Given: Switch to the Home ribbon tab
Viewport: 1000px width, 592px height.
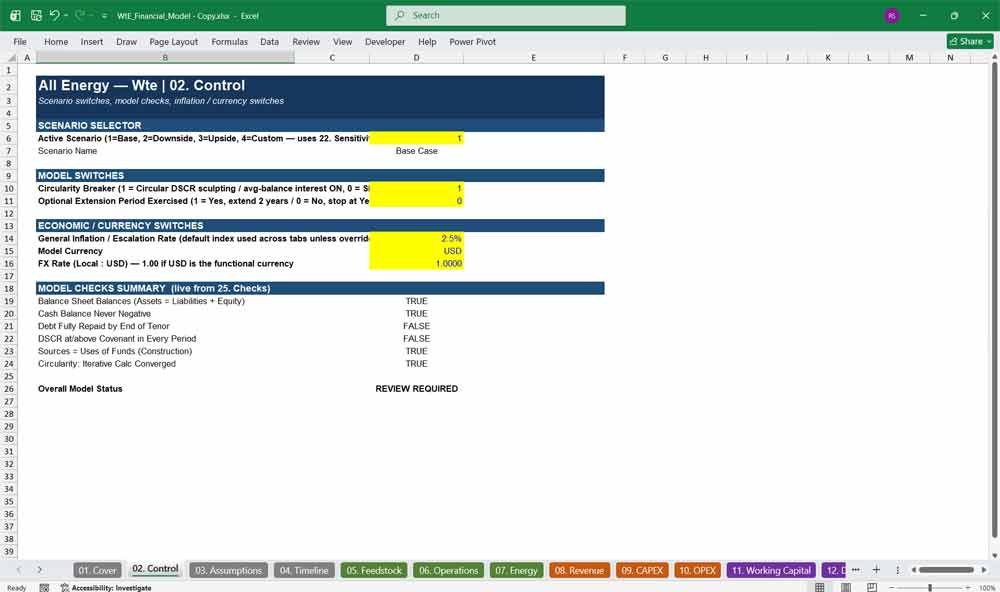Looking at the screenshot, I should 56,41.
